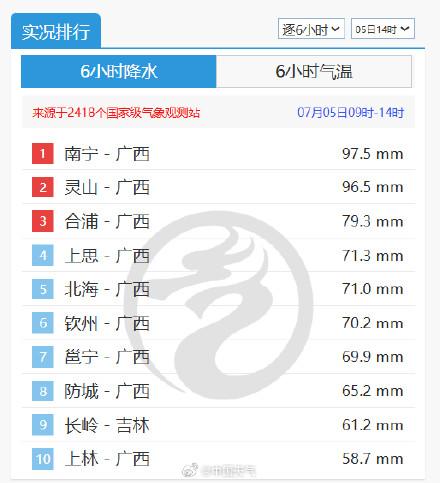Click the 69.9 mm rainfall value
Image resolution: width=440 pixels, height=483 pixels.
[373, 357]
